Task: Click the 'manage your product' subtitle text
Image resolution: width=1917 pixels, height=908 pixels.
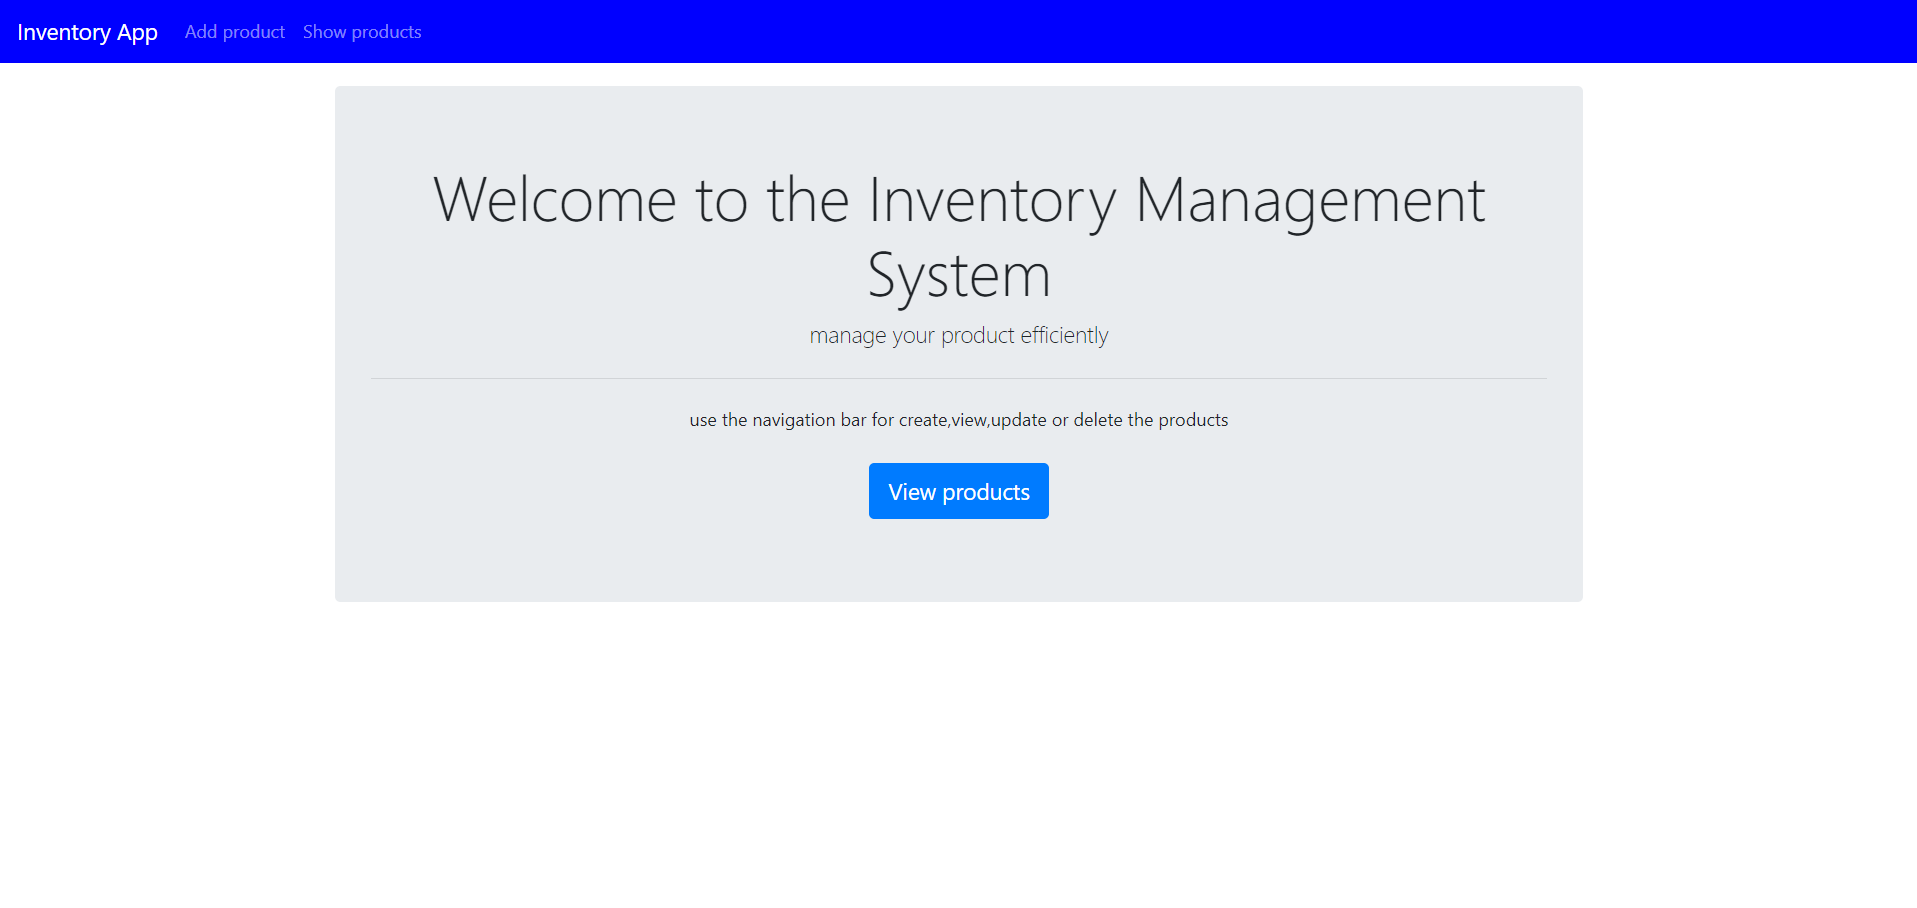Action: tap(911, 335)
